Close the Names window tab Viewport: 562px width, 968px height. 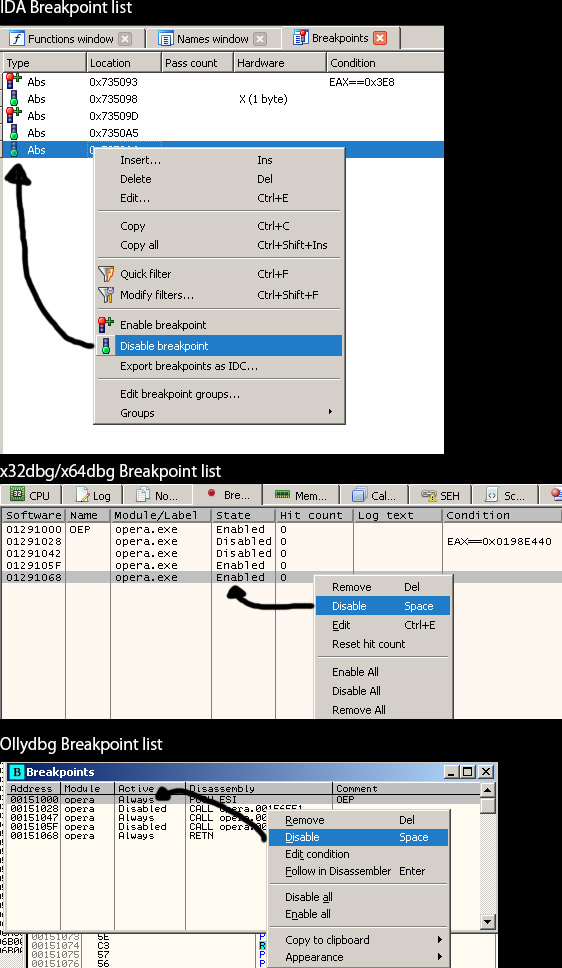[x=261, y=39]
